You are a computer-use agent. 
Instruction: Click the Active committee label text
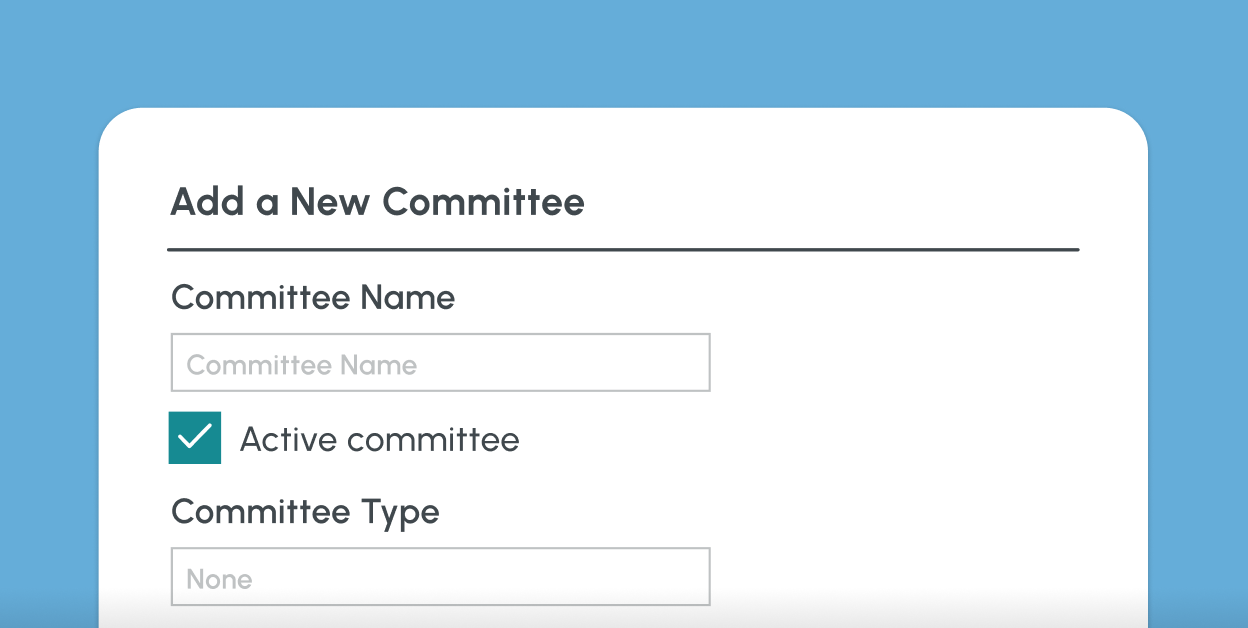[x=378, y=438]
